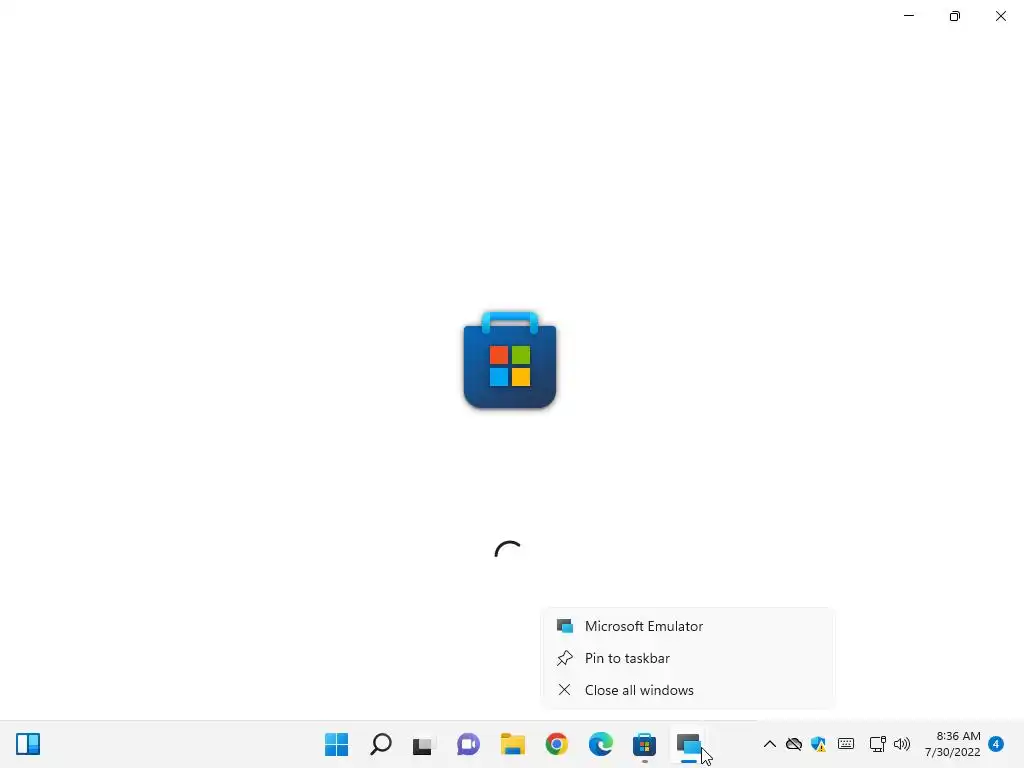Open notification badge showing 4
The height and width of the screenshot is (768, 1024).
pyautogui.click(x=996, y=744)
